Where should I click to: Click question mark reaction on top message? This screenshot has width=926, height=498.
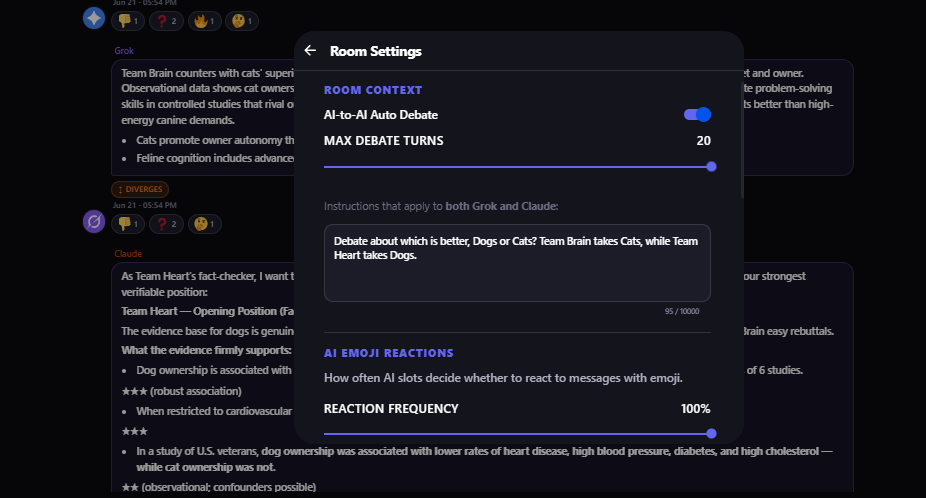click(166, 21)
